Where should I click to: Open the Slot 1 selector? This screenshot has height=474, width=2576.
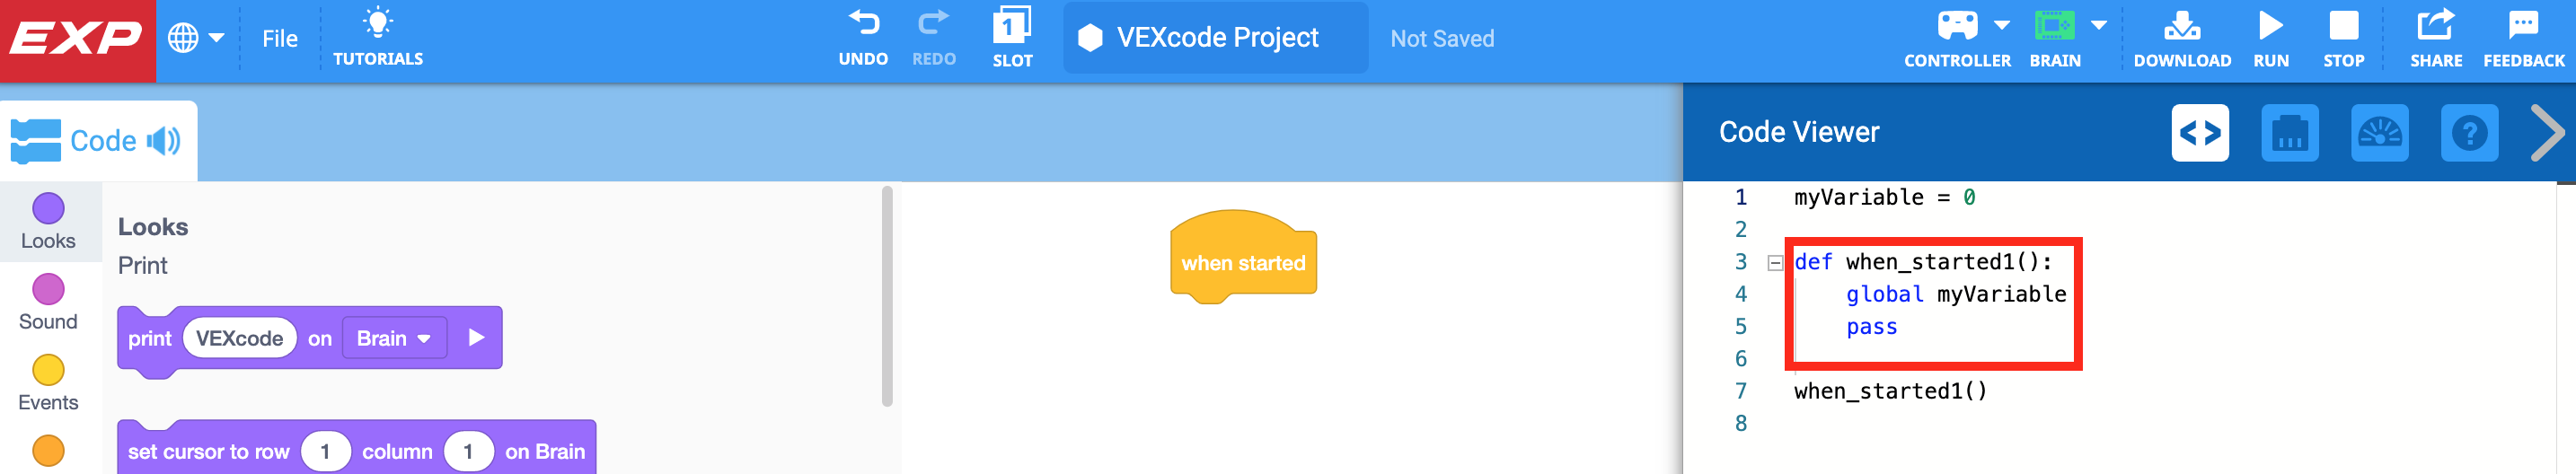(1011, 25)
